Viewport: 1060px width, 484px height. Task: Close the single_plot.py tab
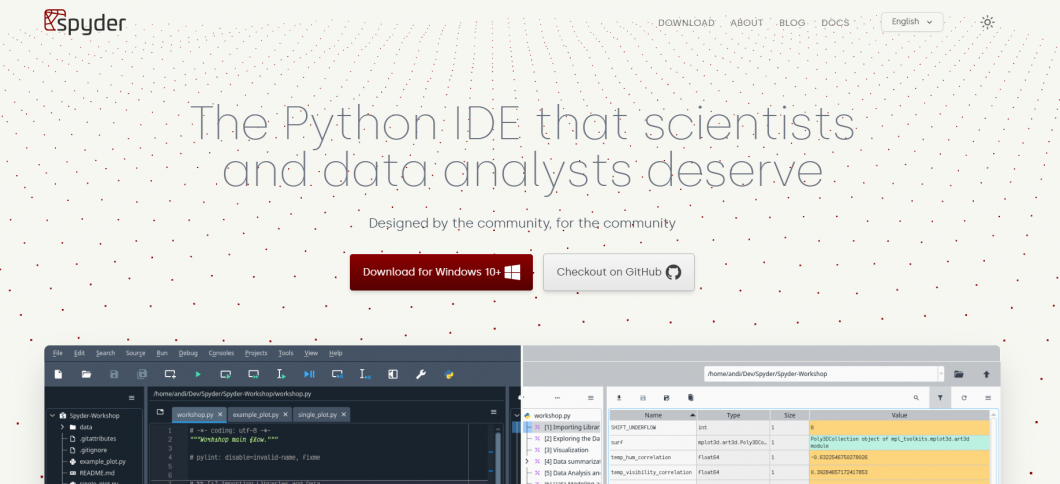coord(343,414)
